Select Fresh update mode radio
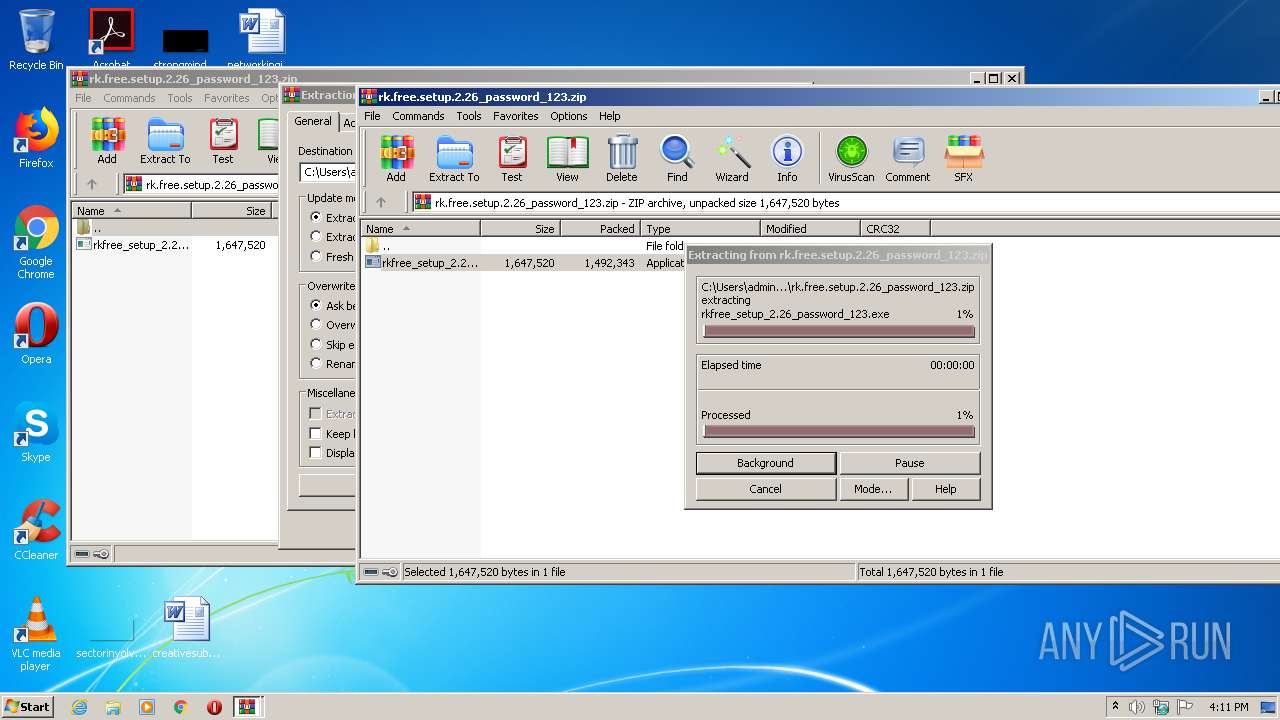This screenshot has width=1280, height=720. [x=316, y=256]
